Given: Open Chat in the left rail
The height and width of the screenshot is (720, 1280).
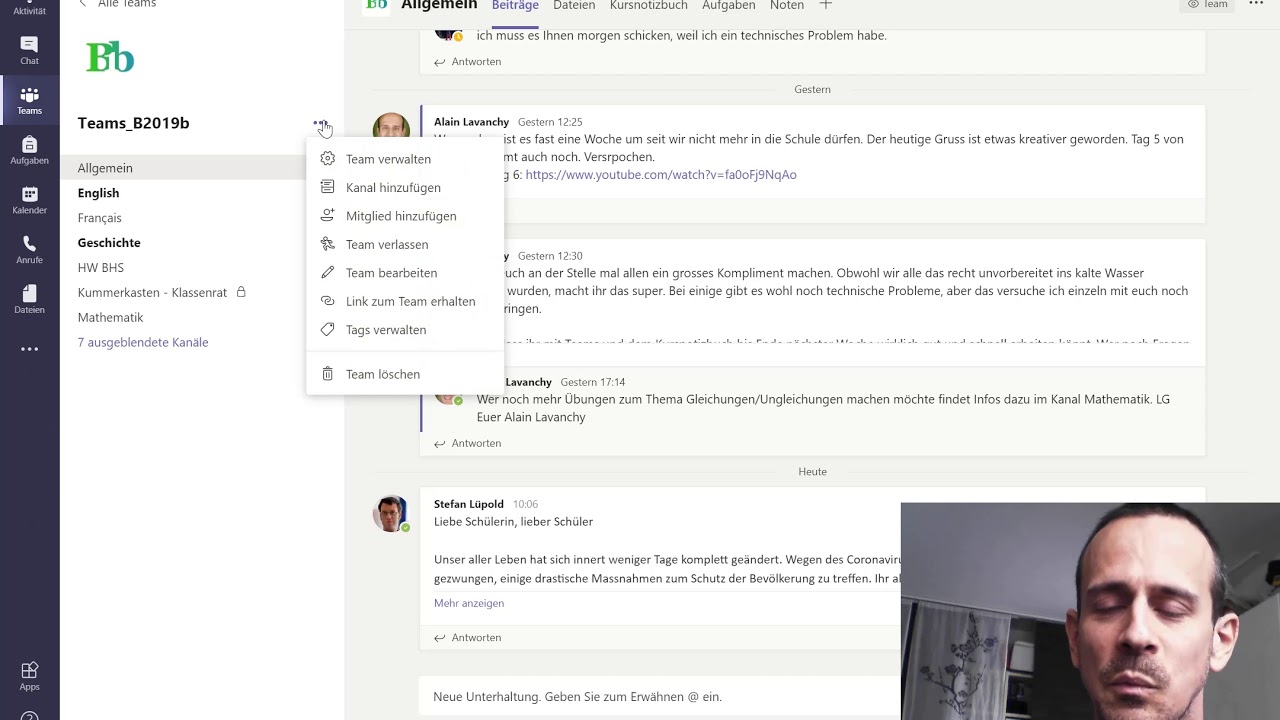Looking at the screenshot, I should (29, 50).
